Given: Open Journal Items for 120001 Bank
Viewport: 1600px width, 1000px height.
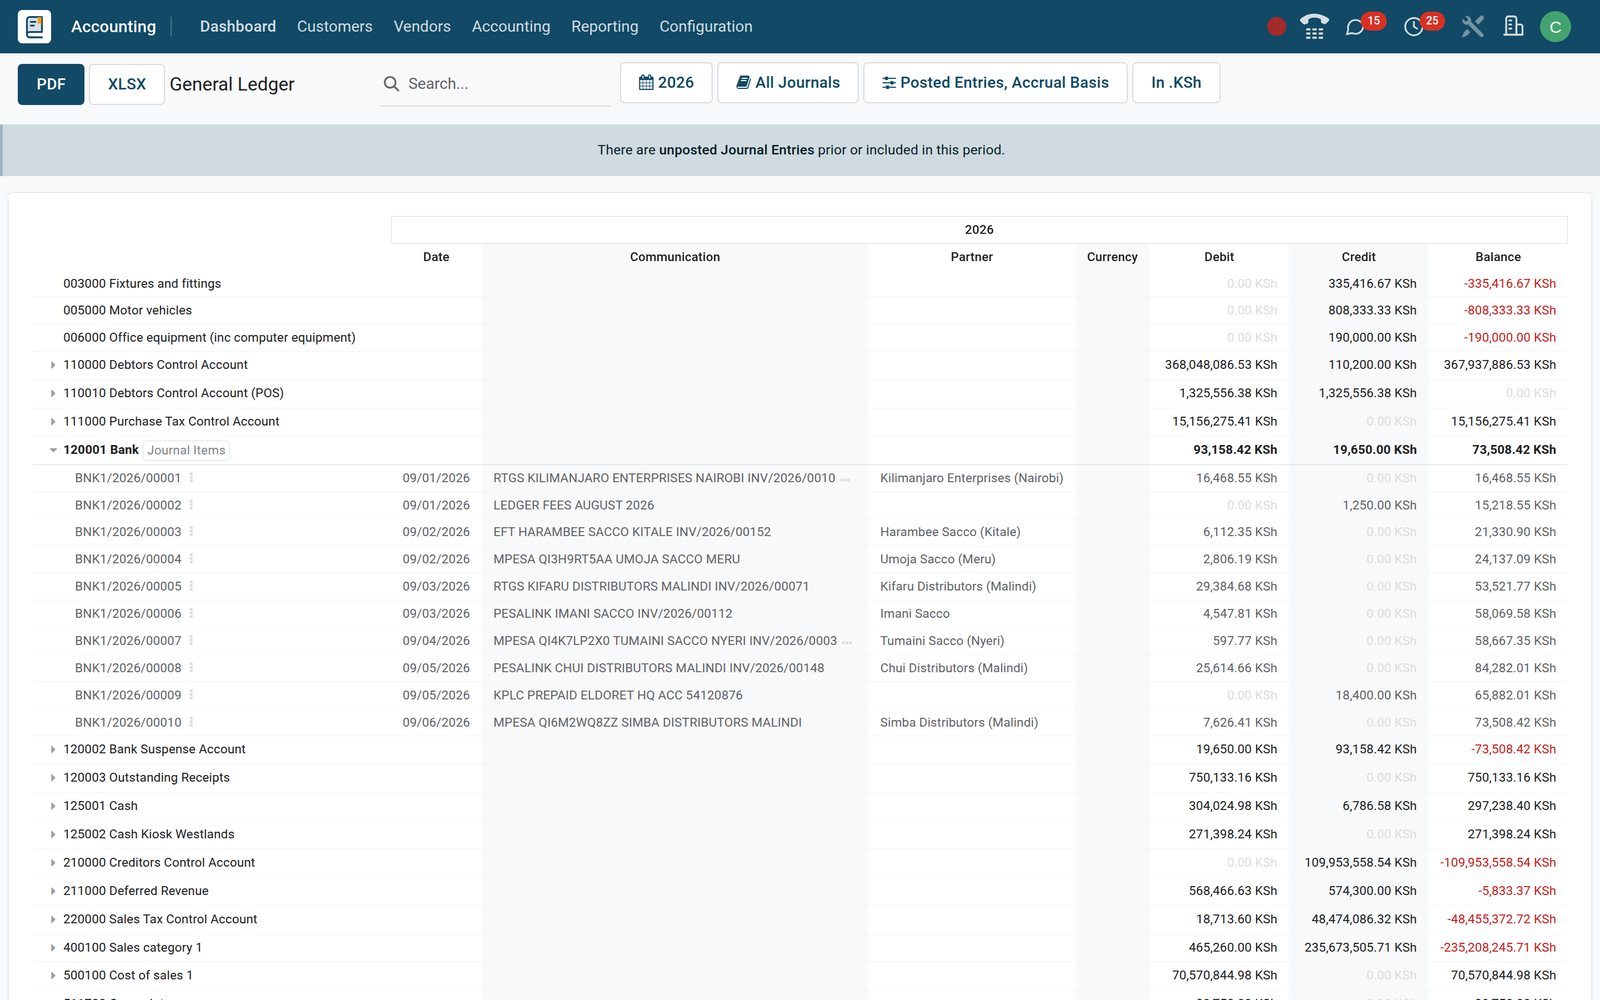Looking at the screenshot, I should click(x=186, y=450).
